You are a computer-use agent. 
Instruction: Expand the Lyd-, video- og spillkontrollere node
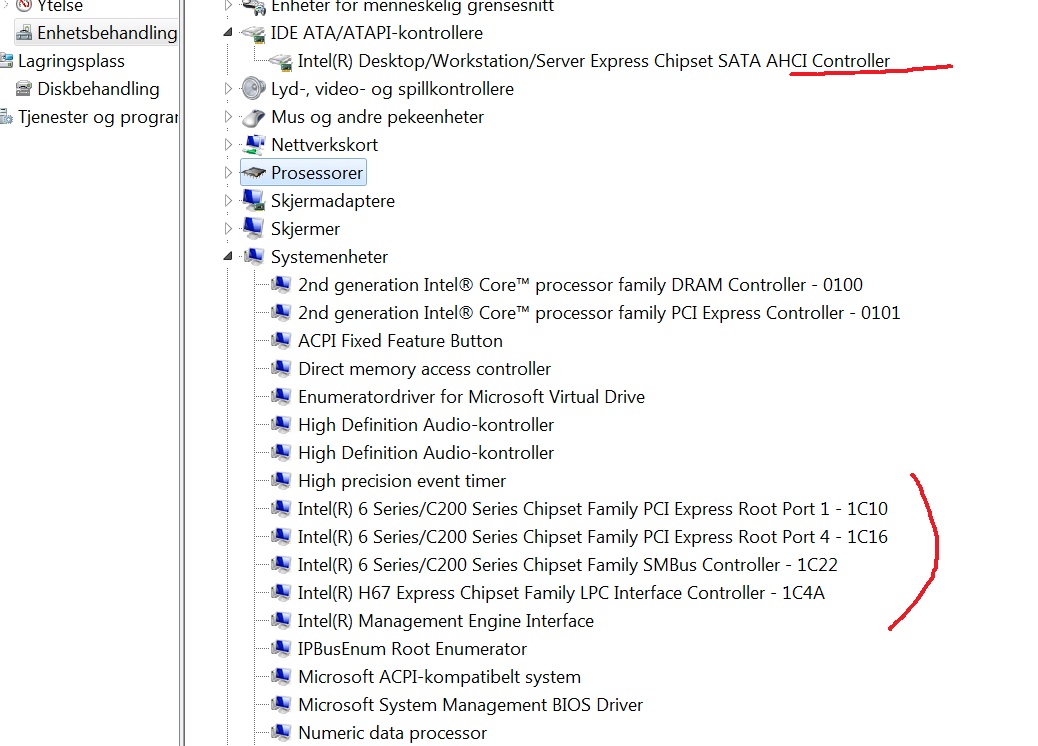click(x=228, y=88)
